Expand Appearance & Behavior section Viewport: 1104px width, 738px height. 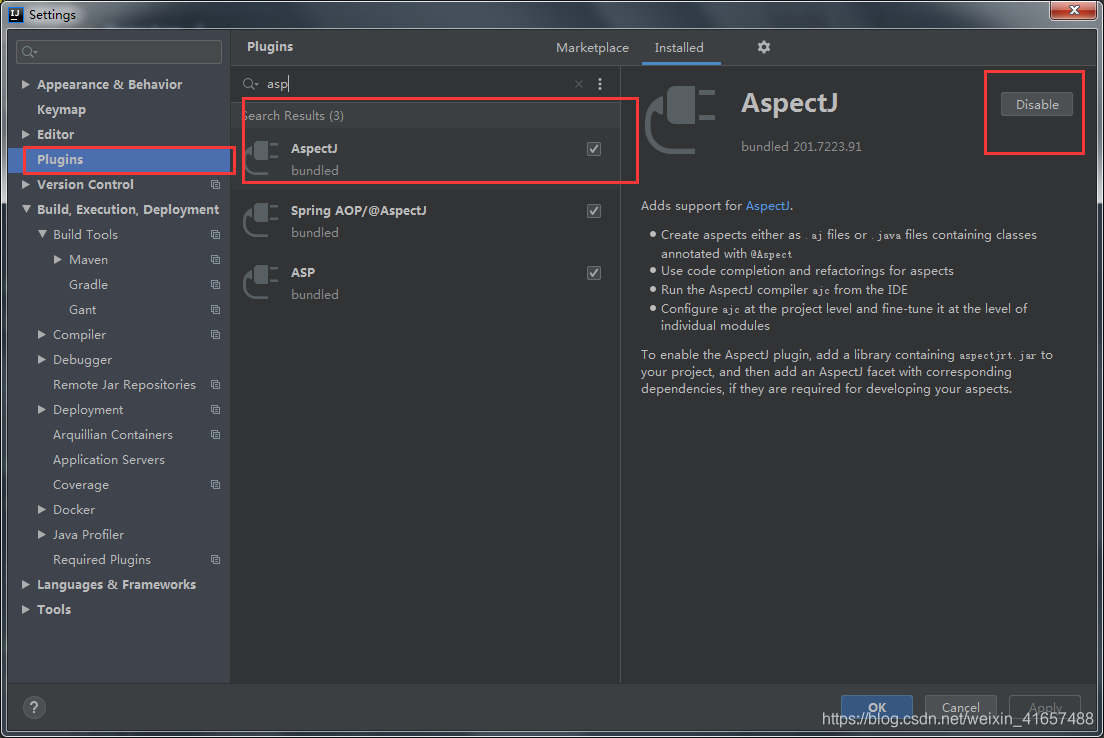coord(25,85)
